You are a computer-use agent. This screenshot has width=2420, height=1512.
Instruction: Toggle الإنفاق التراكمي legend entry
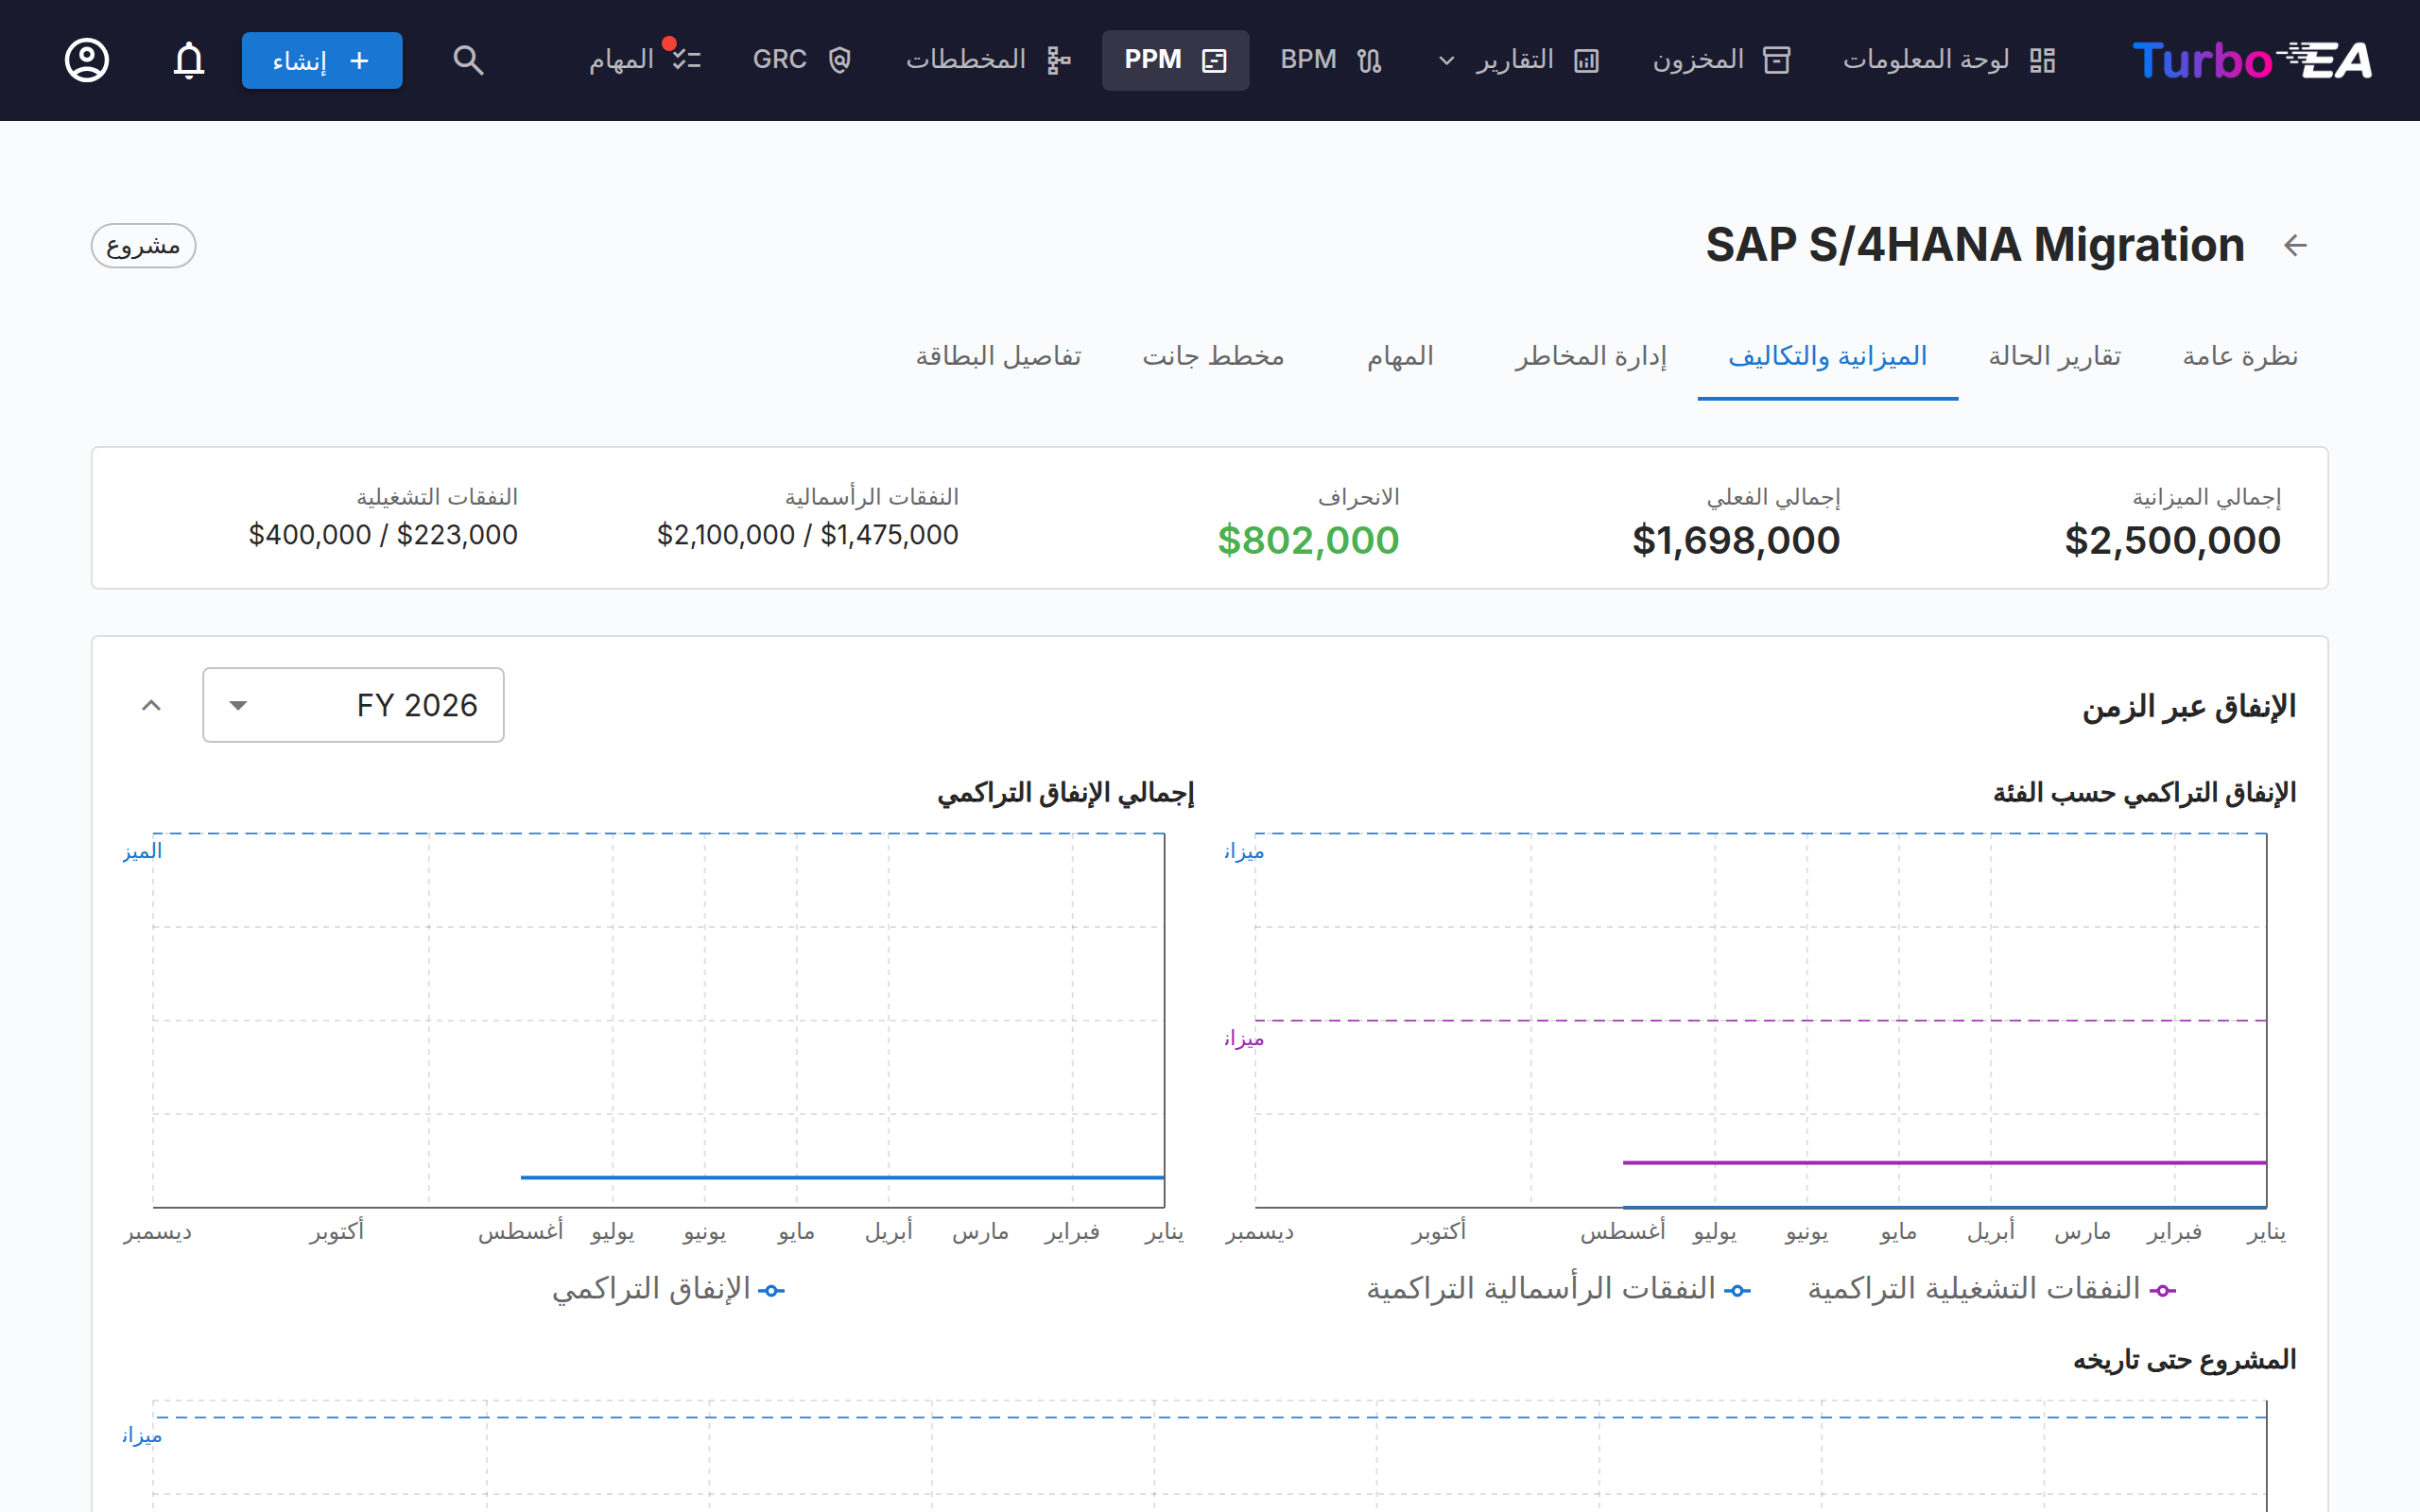[668, 1289]
